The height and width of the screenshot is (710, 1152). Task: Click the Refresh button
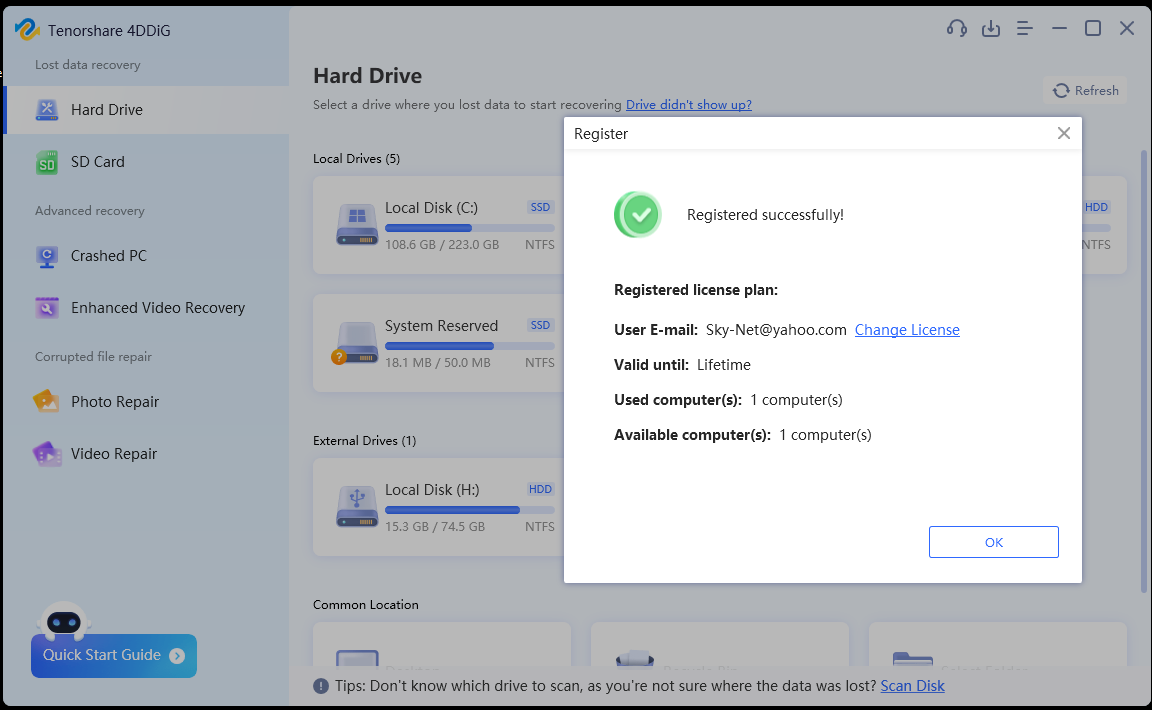(x=1085, y=90)
